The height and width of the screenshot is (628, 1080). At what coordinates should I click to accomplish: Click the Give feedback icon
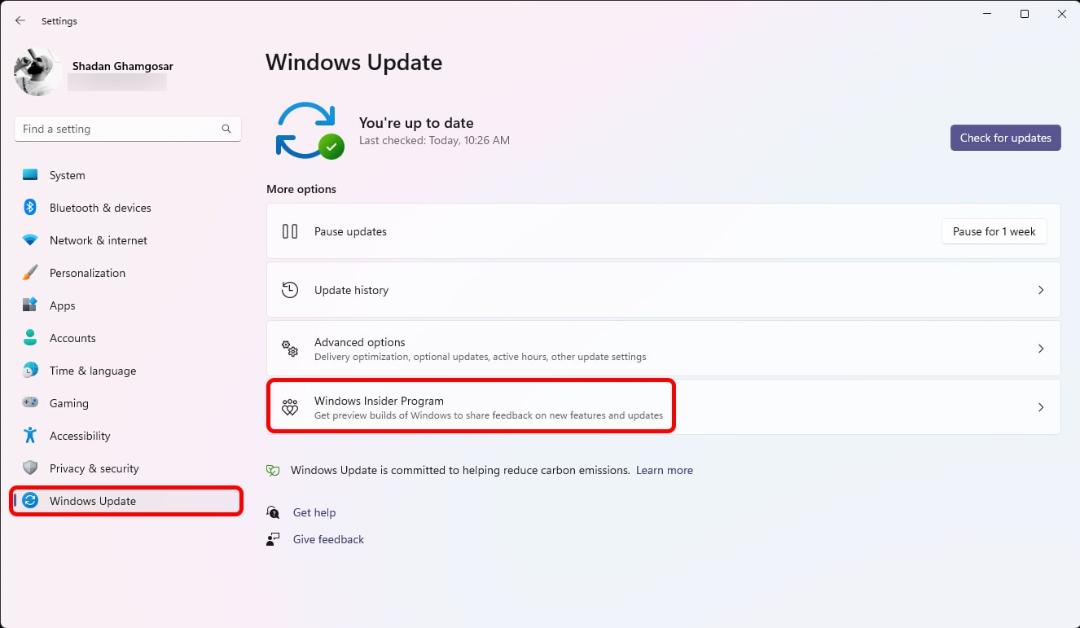point(273,539)
